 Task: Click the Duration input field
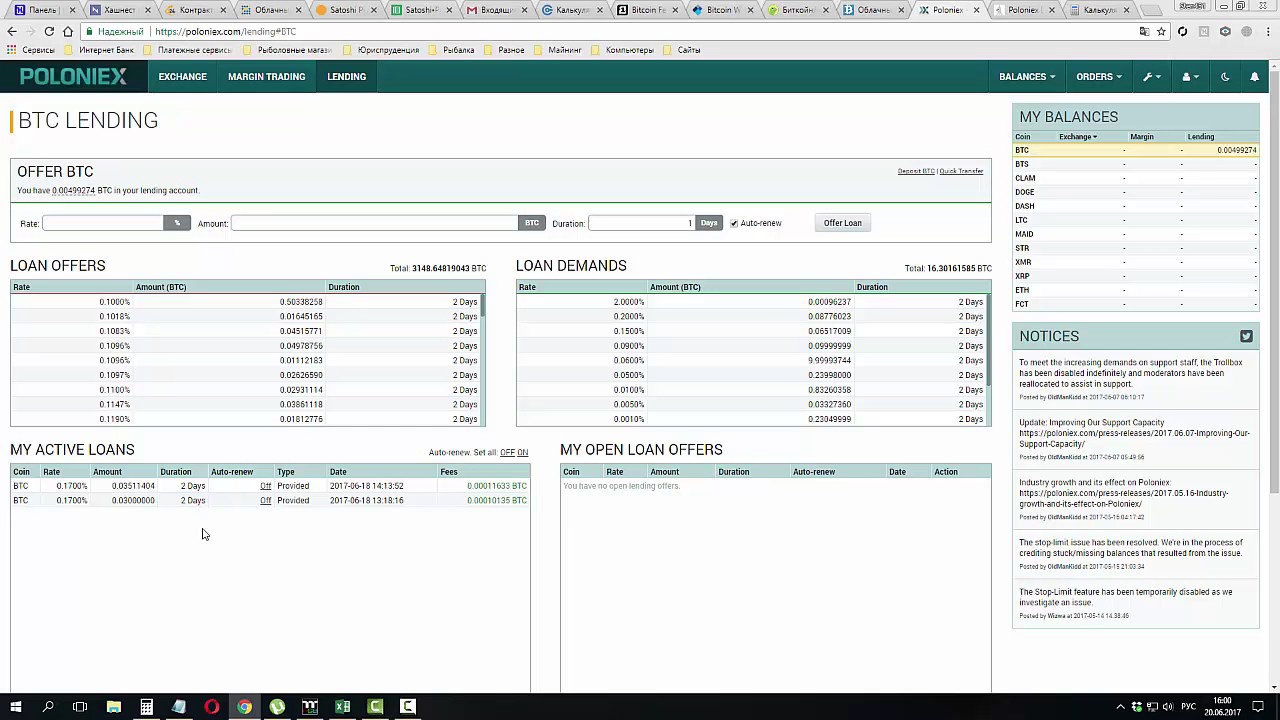tap(641, 223)
